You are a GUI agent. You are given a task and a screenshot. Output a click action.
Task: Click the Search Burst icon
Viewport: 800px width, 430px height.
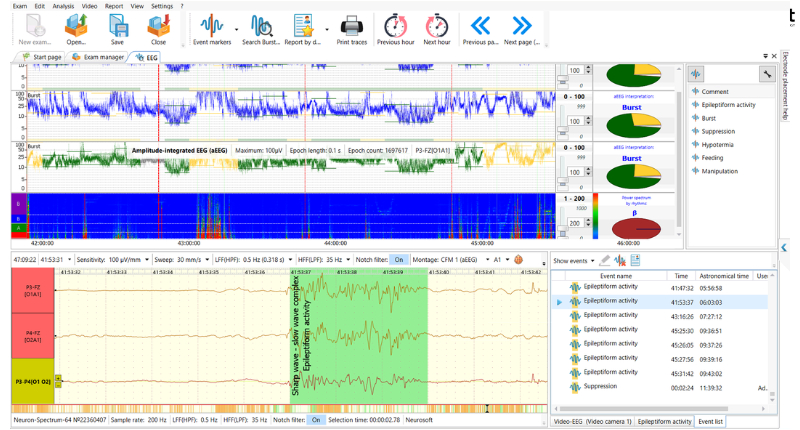pos(261,30)
